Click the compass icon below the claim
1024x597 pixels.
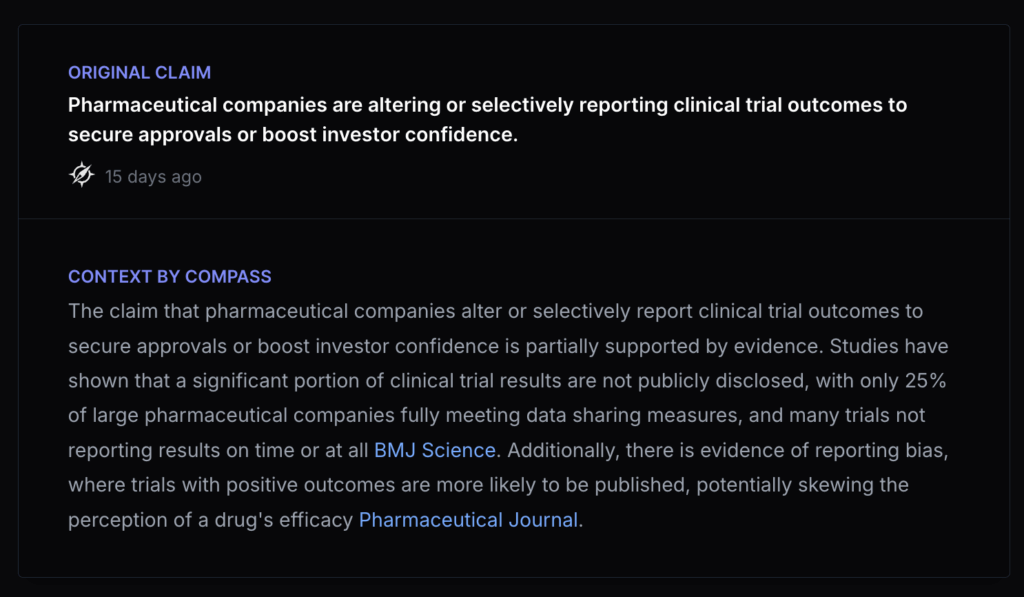click(81, 175)
